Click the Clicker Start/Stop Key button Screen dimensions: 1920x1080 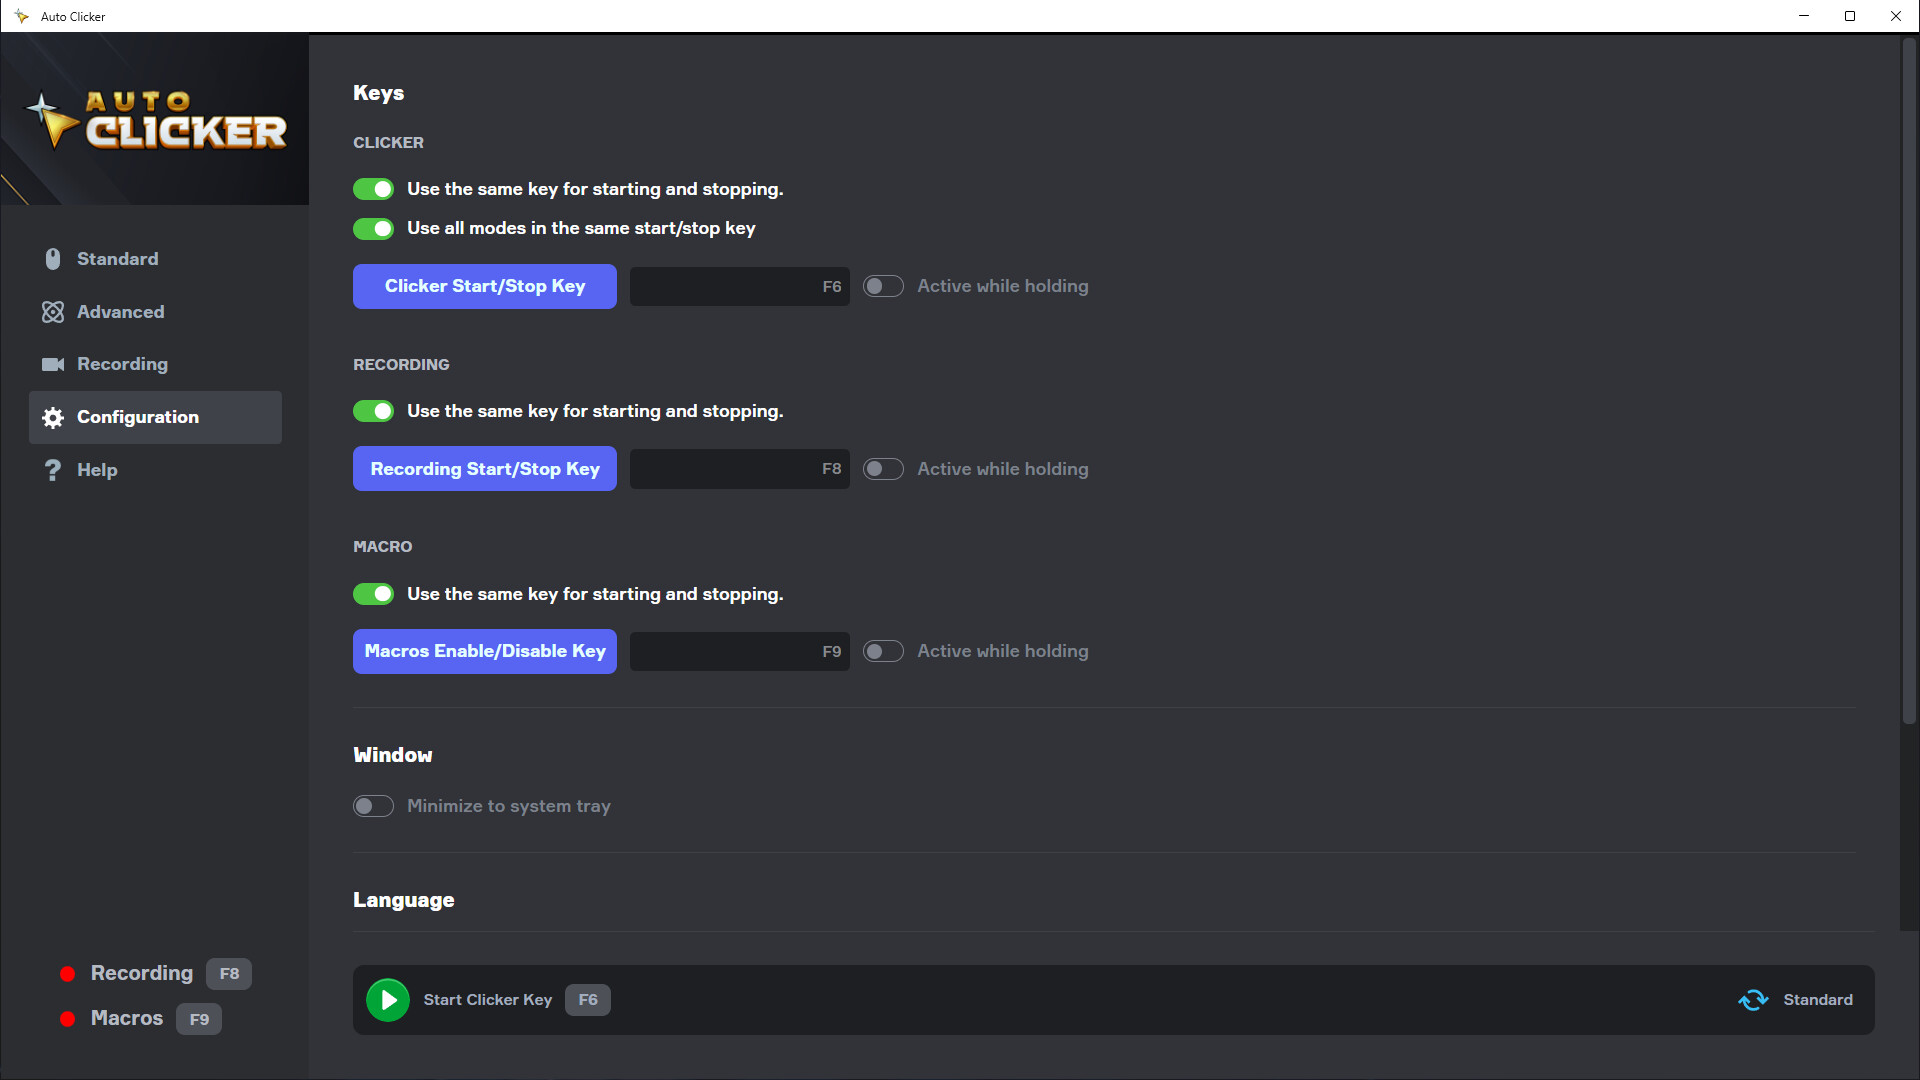[484, 286]
